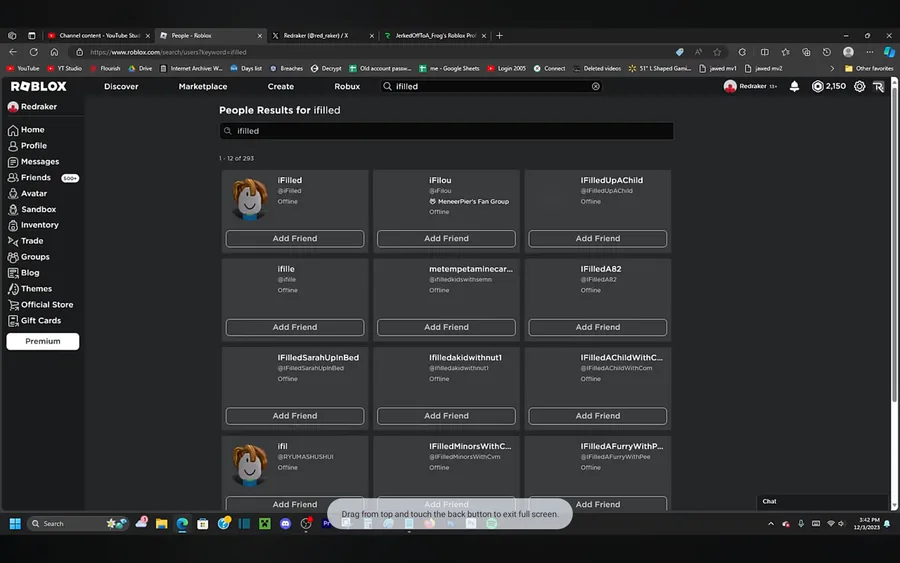Screen dimensions: 900x563
Task: Focus the People Results search field
Action: click(x=446, y=131)
